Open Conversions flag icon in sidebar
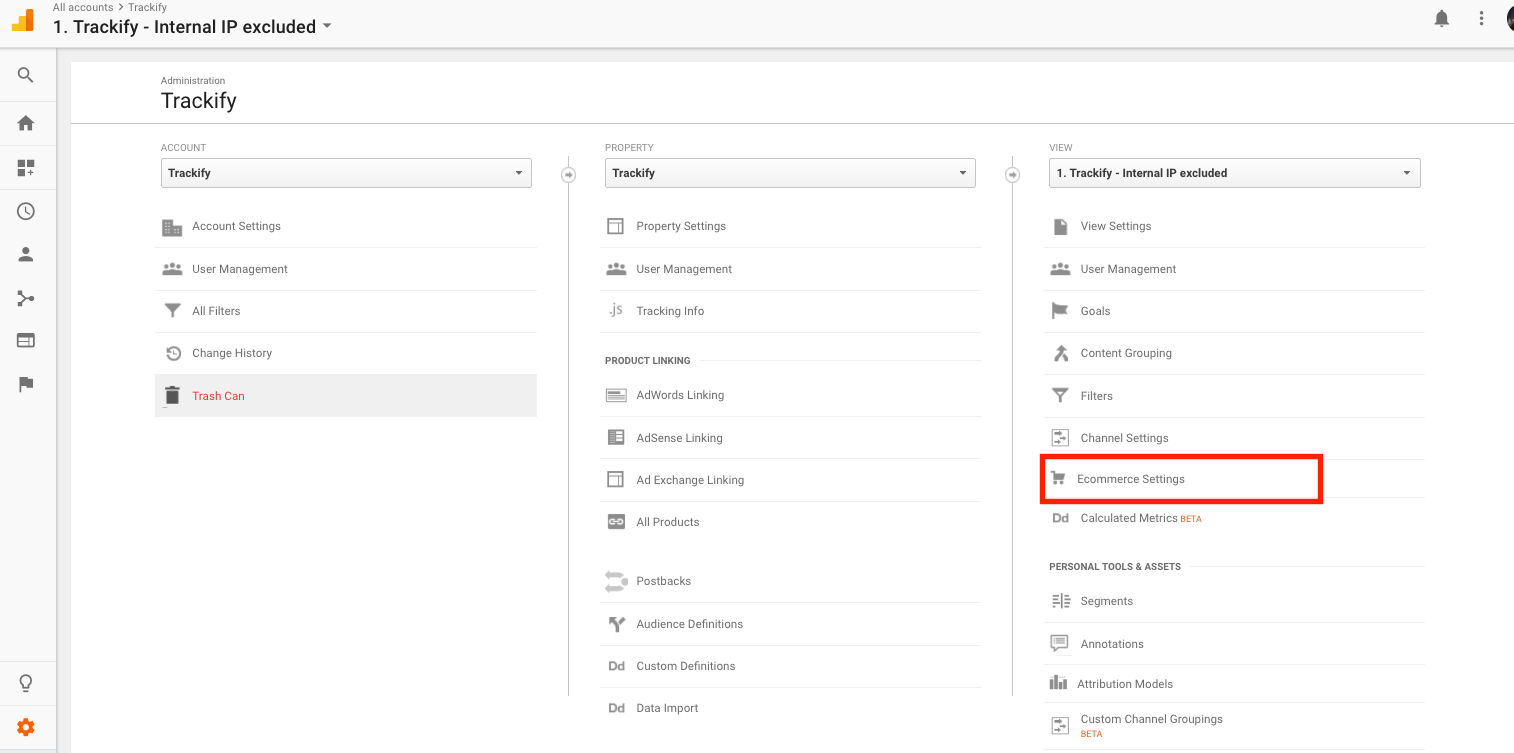Image resolution: width=1514 pixels, height=753 pixels. (x=26, y=385)
